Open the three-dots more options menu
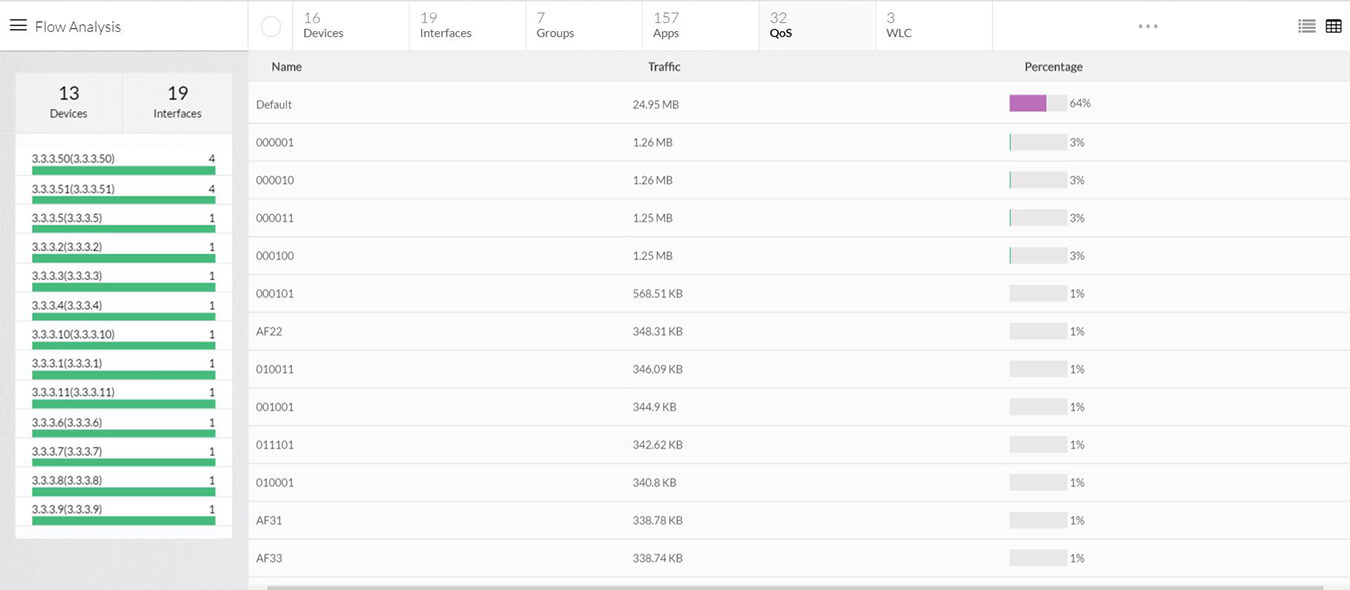1350x590 pixels. tap(1148, 26)
